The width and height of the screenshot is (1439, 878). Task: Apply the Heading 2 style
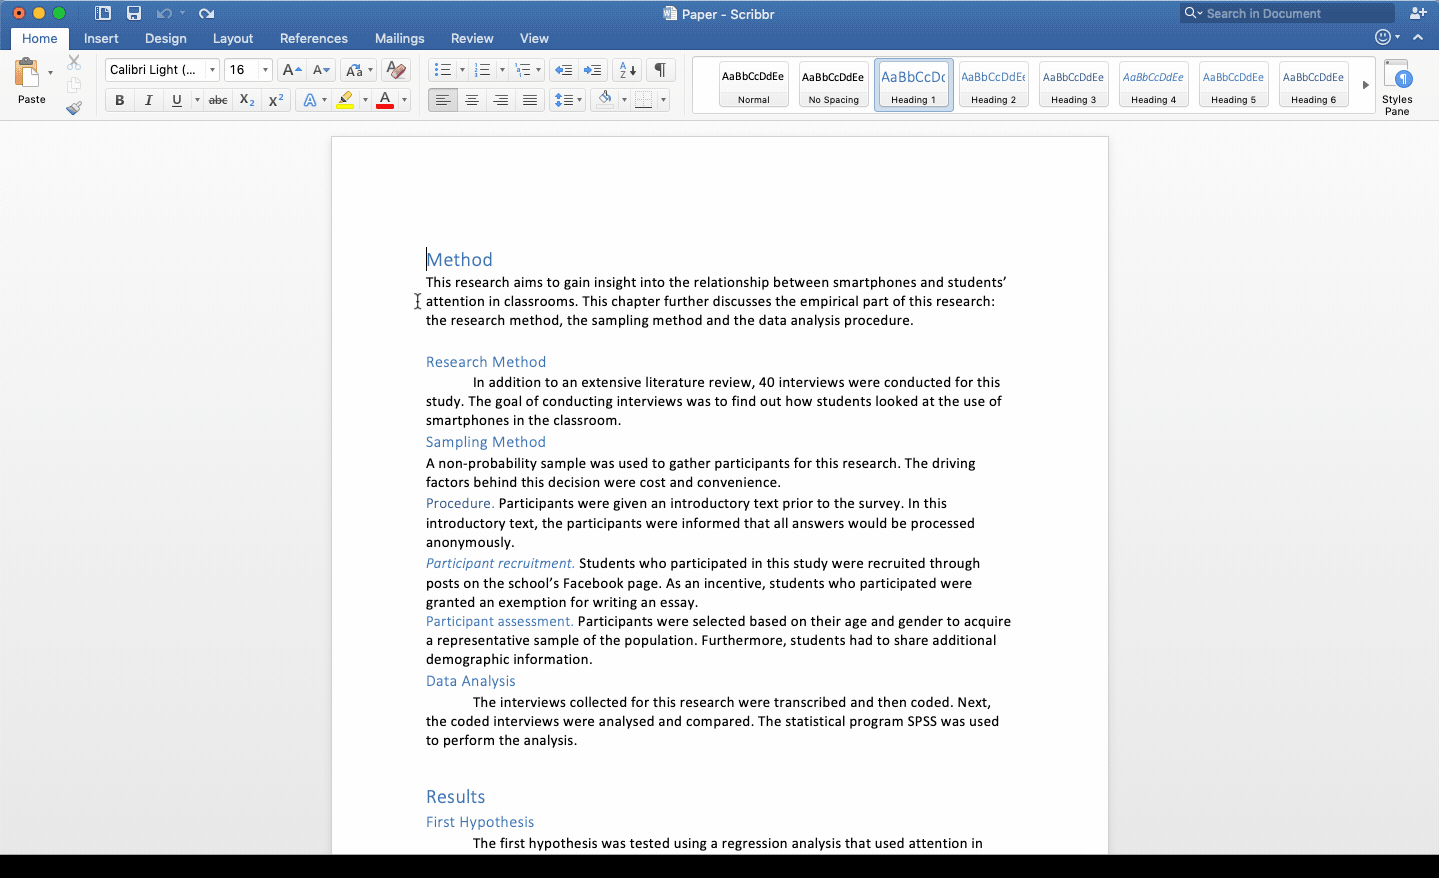[x=993, y=84]
